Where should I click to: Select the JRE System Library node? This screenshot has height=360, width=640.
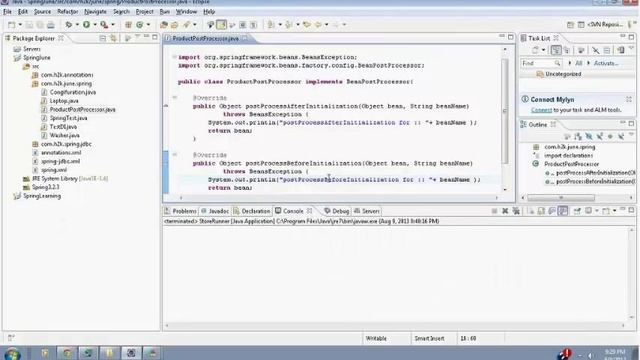pos(69,179)
